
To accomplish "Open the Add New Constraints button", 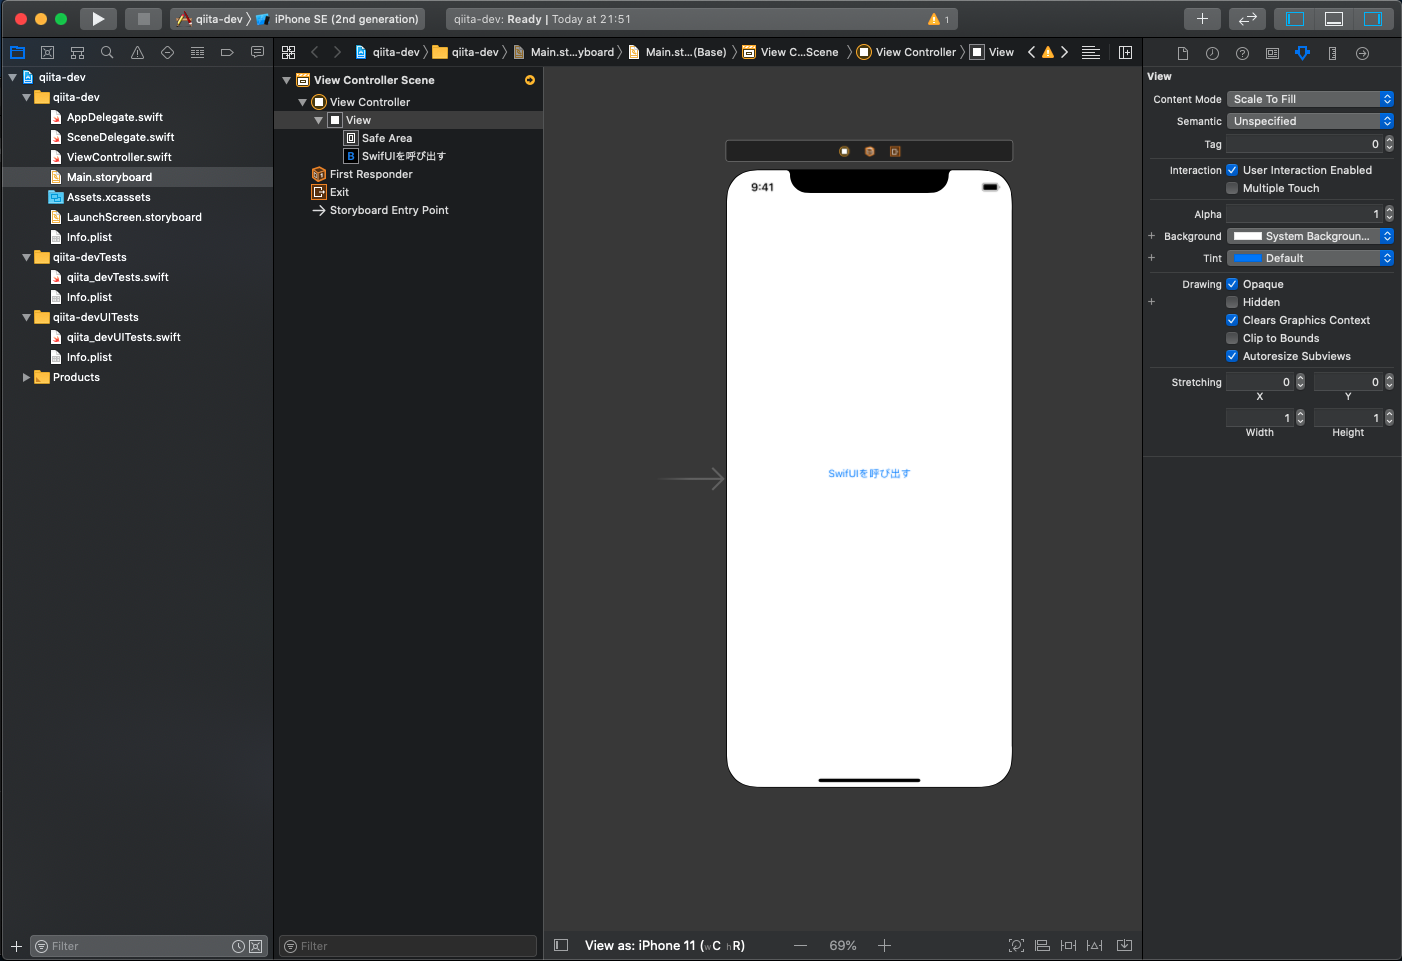I will pos(1068,945).
